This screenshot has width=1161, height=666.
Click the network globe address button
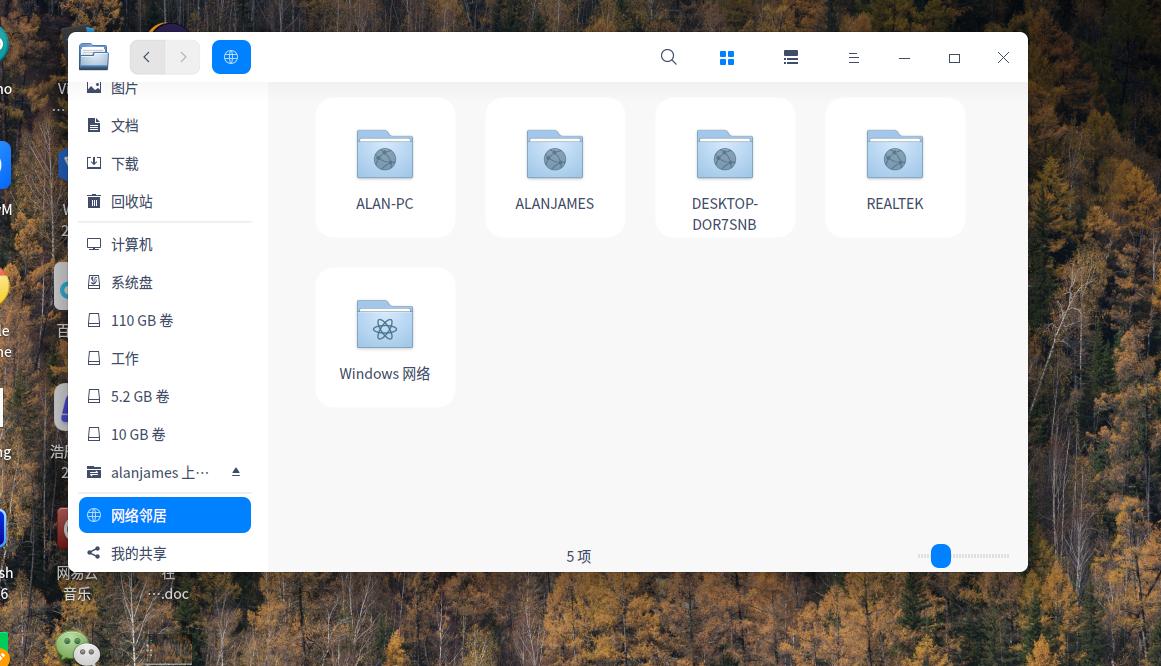pyautogui.click(x=231, y=57)
